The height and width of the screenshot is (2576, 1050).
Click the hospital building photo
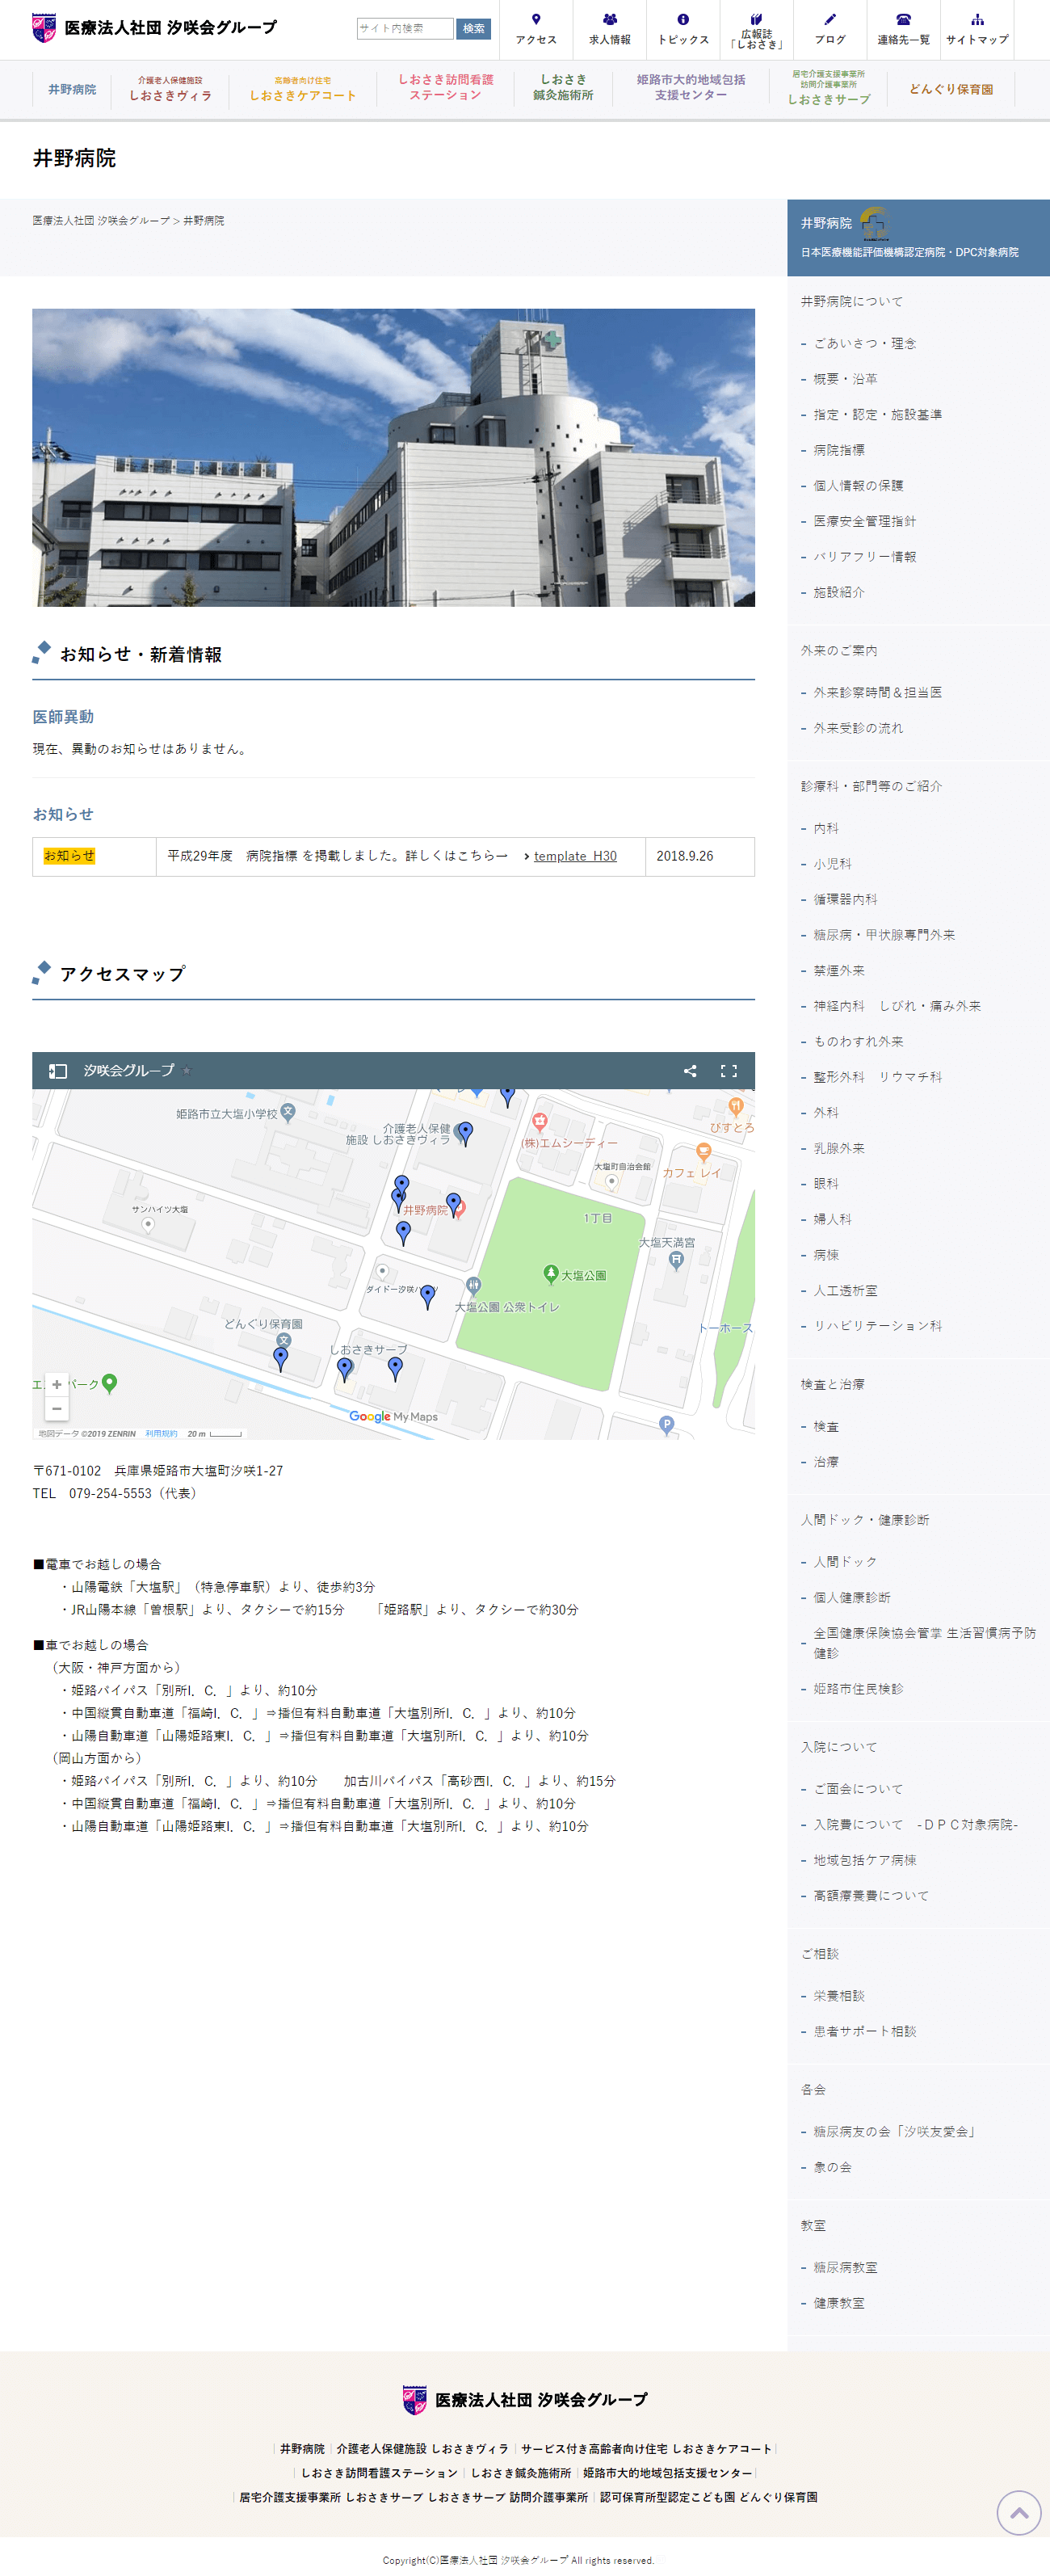click(x=393, y=457)
